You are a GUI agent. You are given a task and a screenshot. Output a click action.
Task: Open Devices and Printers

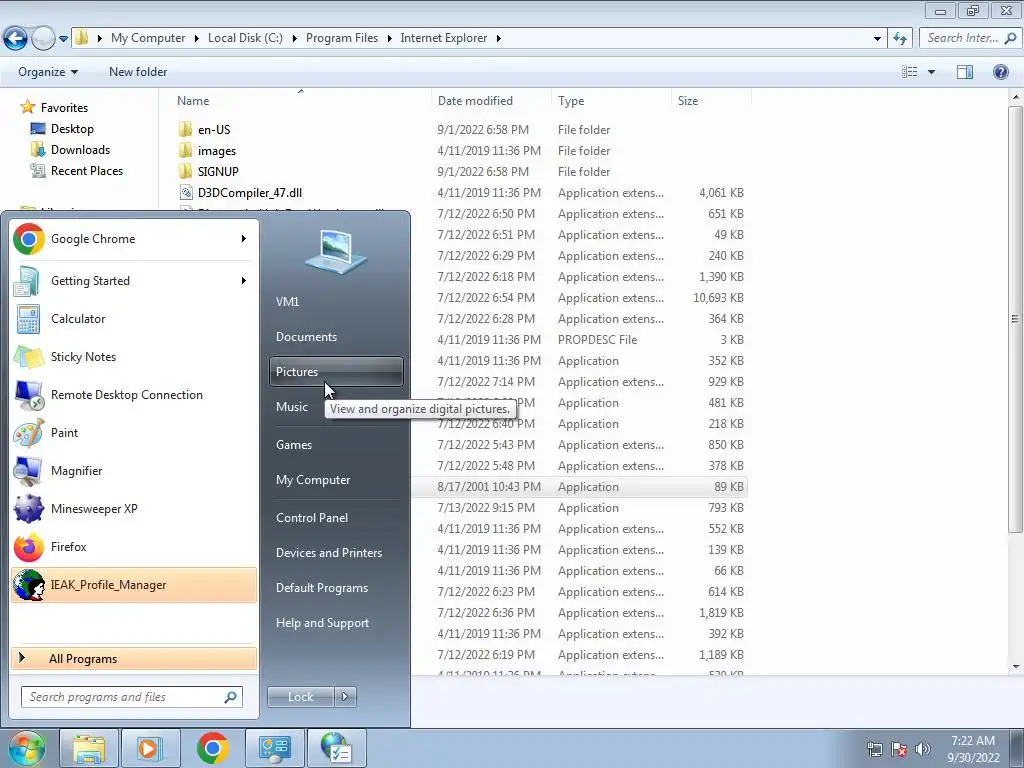tap(336, 552)
